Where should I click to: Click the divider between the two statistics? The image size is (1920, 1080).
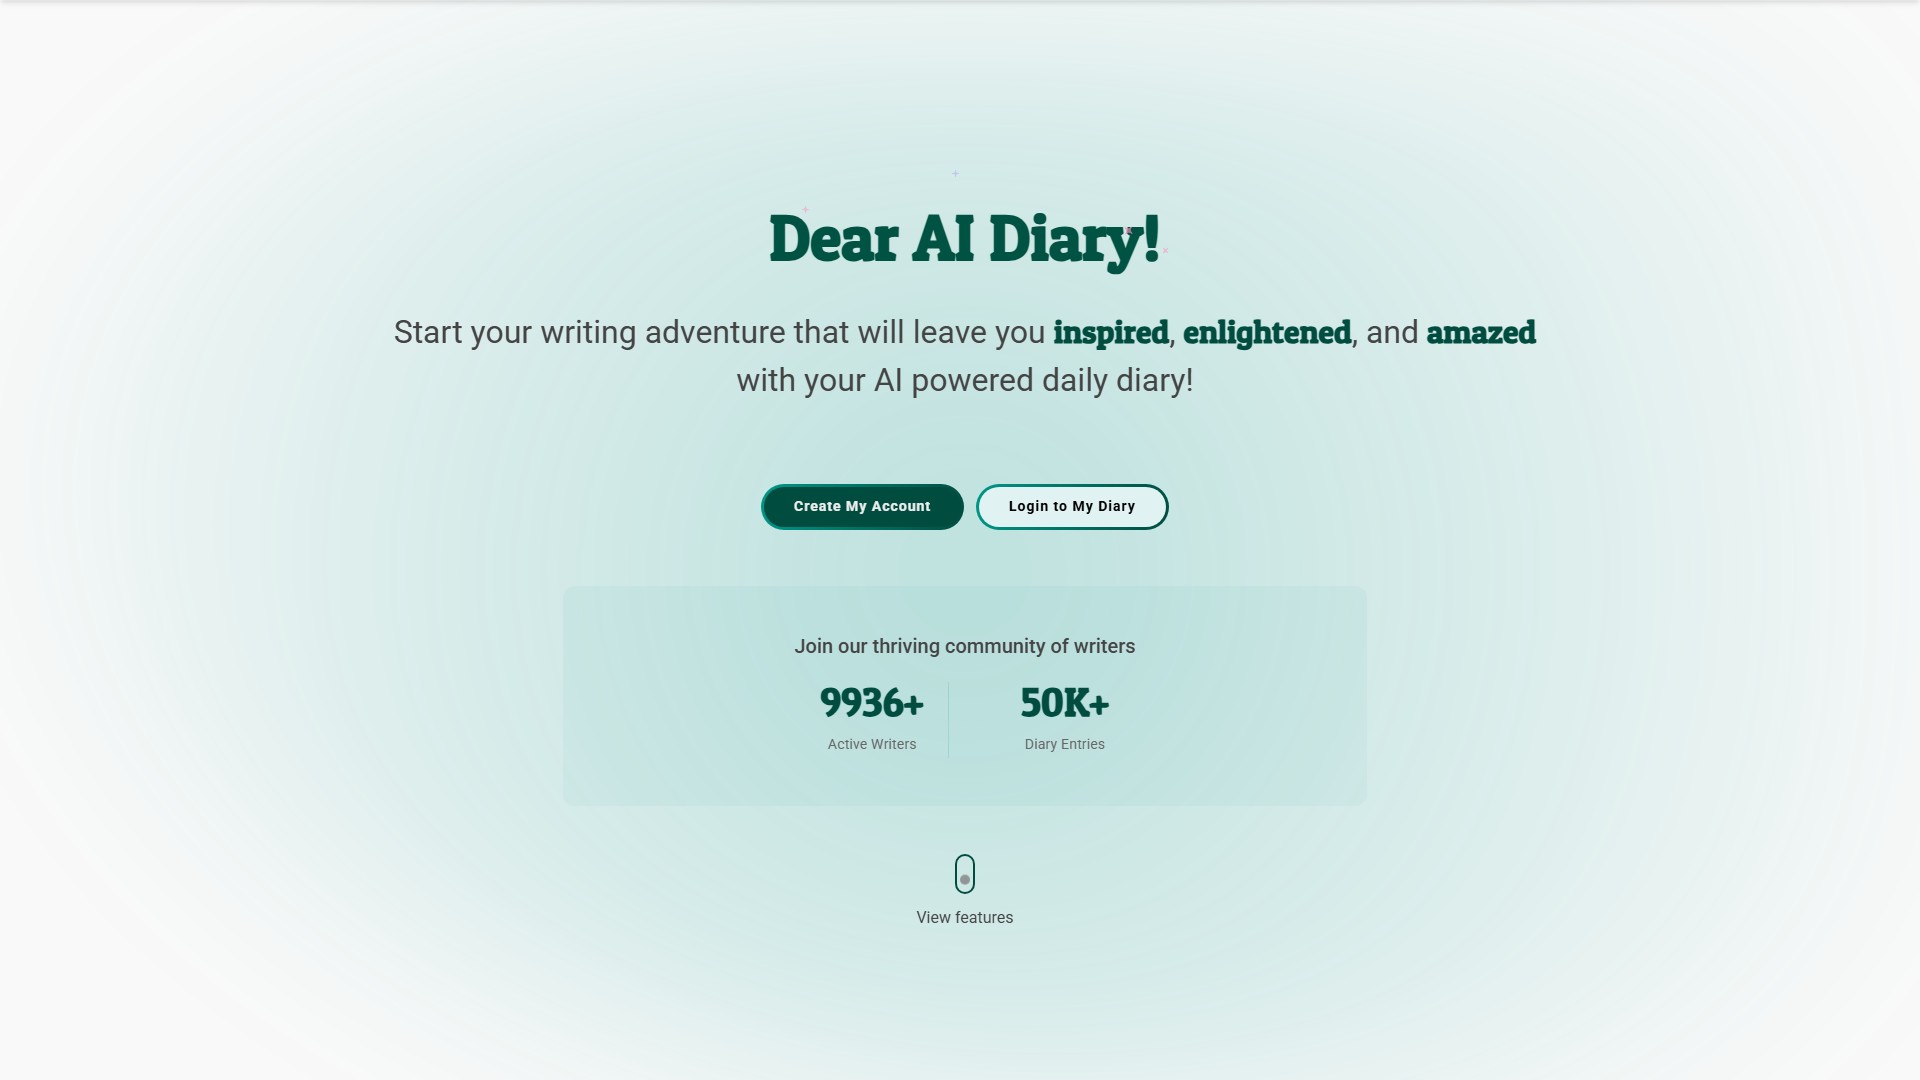950,718
